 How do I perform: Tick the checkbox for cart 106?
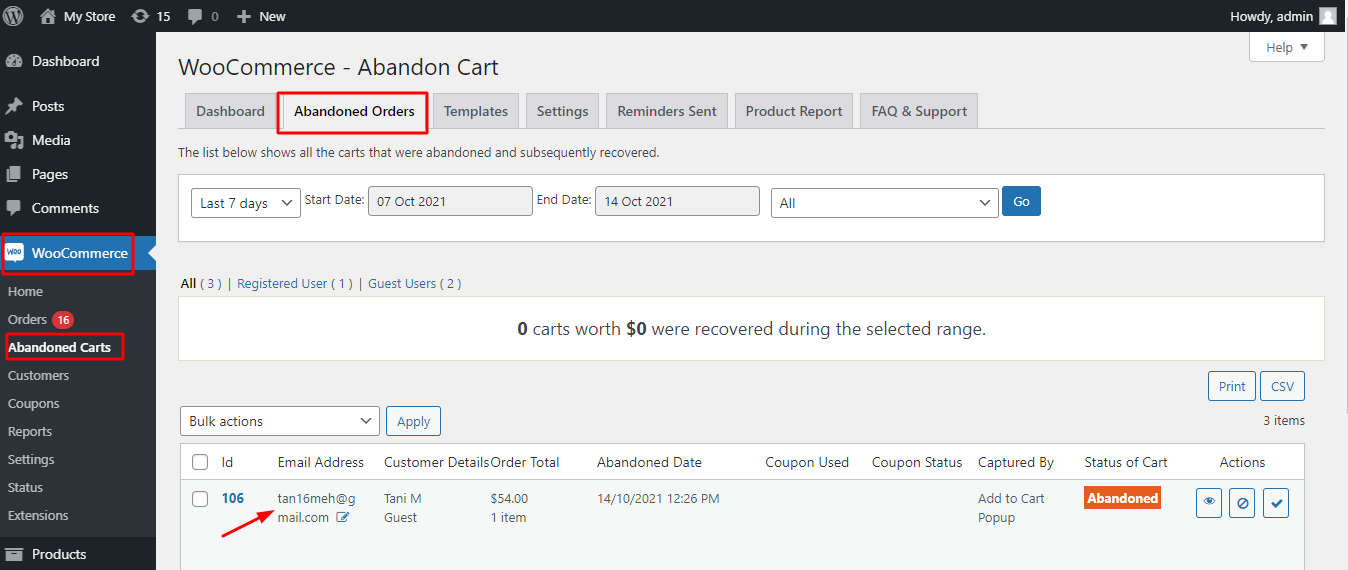click(200, 498)
